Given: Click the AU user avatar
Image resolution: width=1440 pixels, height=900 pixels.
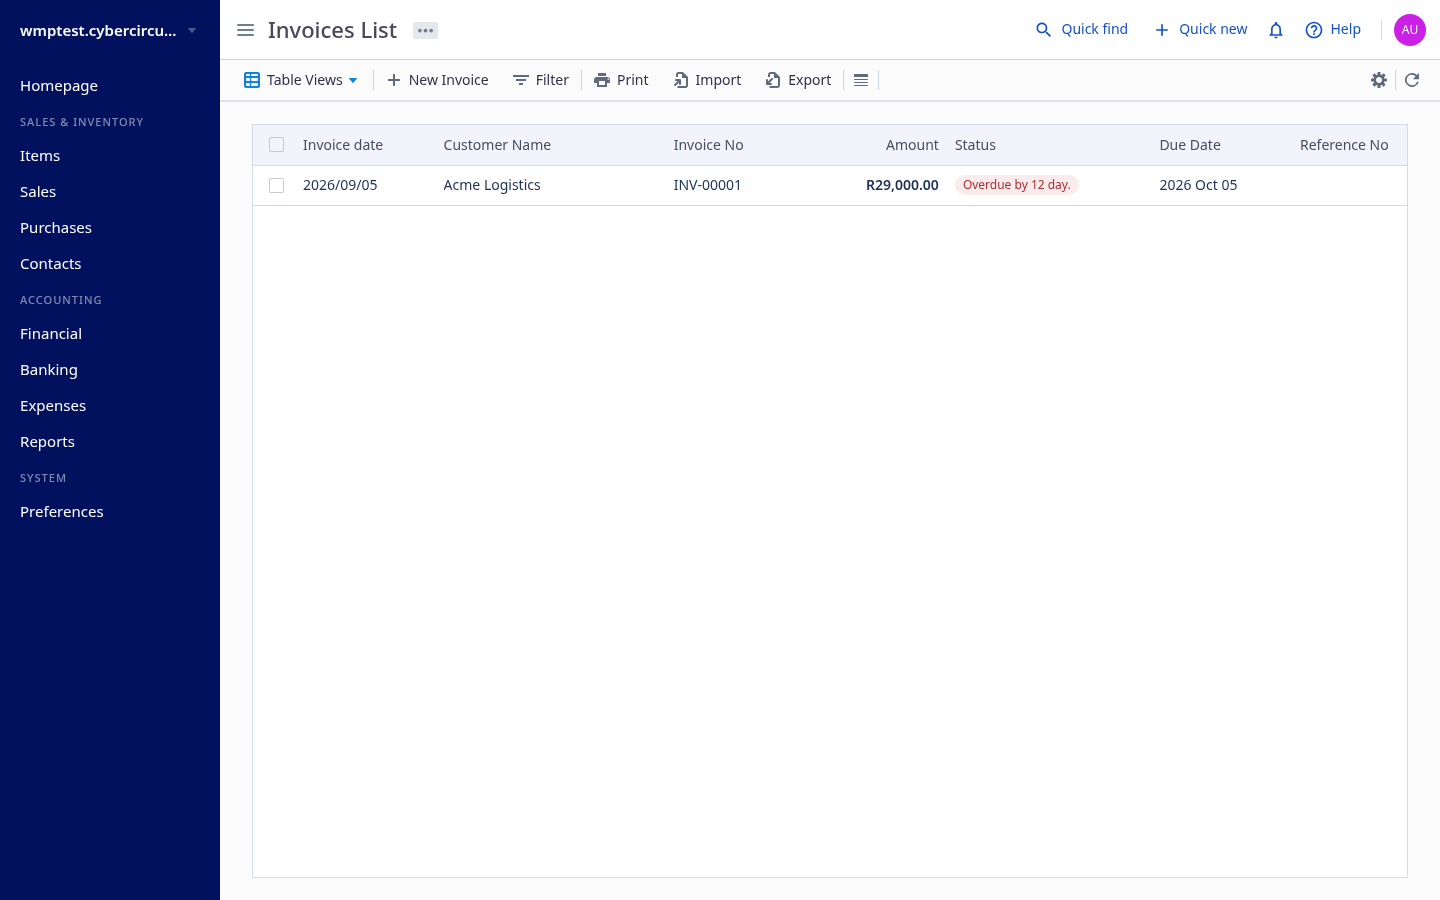Looking at the screenshot, I should 1410,30.
